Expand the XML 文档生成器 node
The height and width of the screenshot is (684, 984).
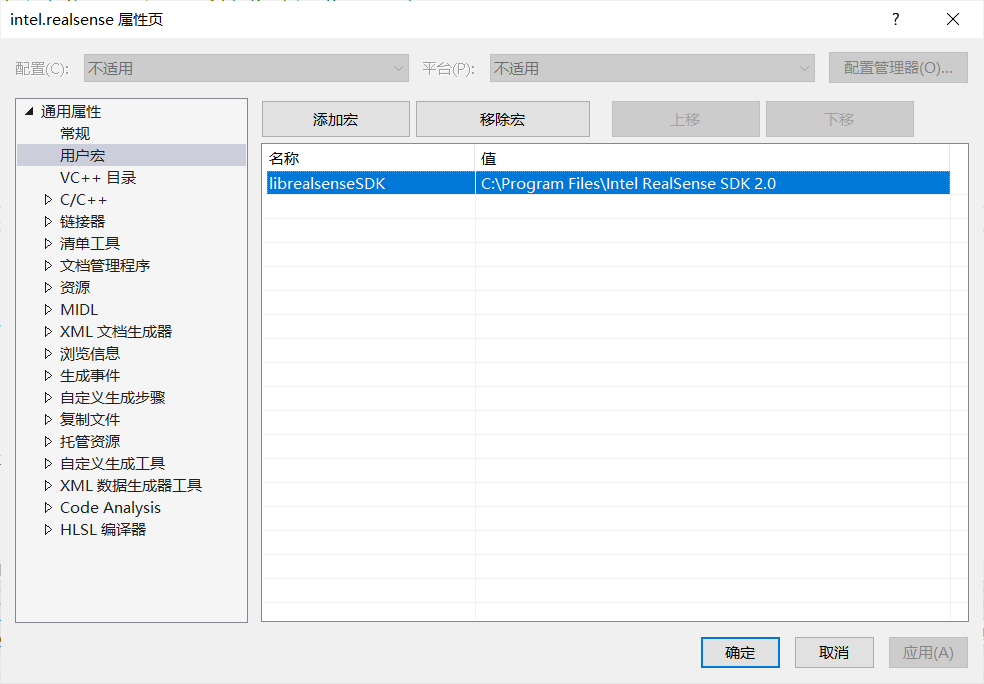(47, 331)
